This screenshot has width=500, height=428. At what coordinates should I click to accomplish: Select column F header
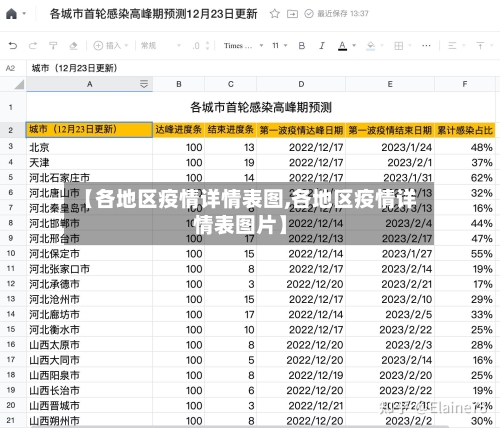(x=465, y=84)
